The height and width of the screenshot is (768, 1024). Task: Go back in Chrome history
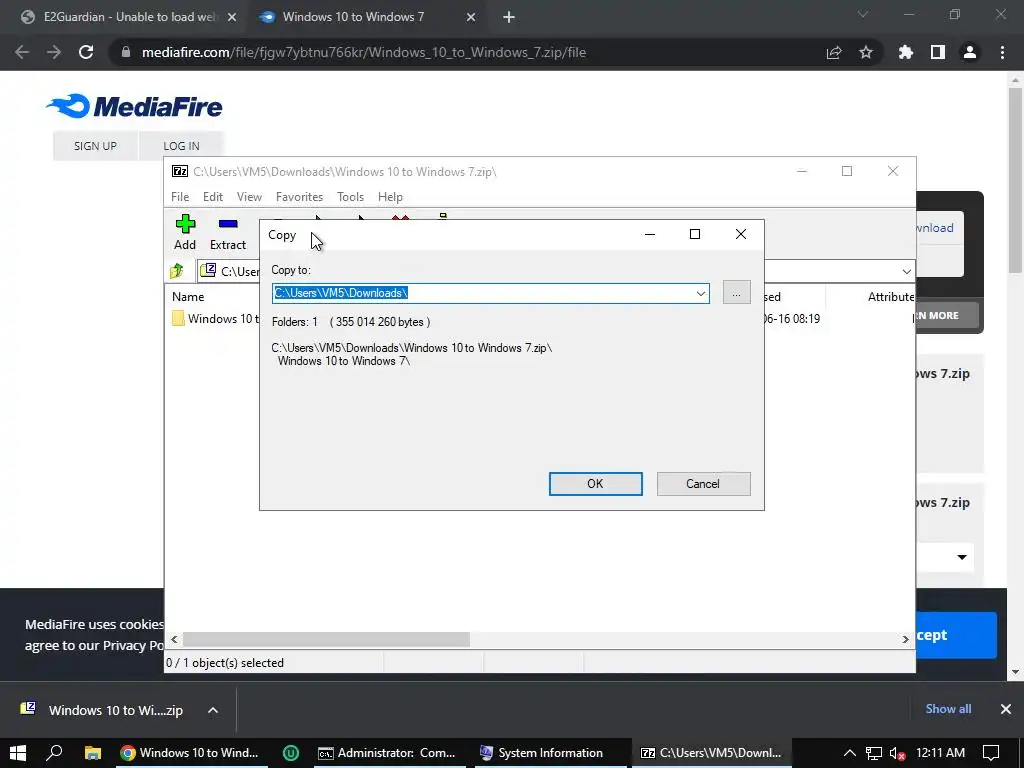(22, 52)
